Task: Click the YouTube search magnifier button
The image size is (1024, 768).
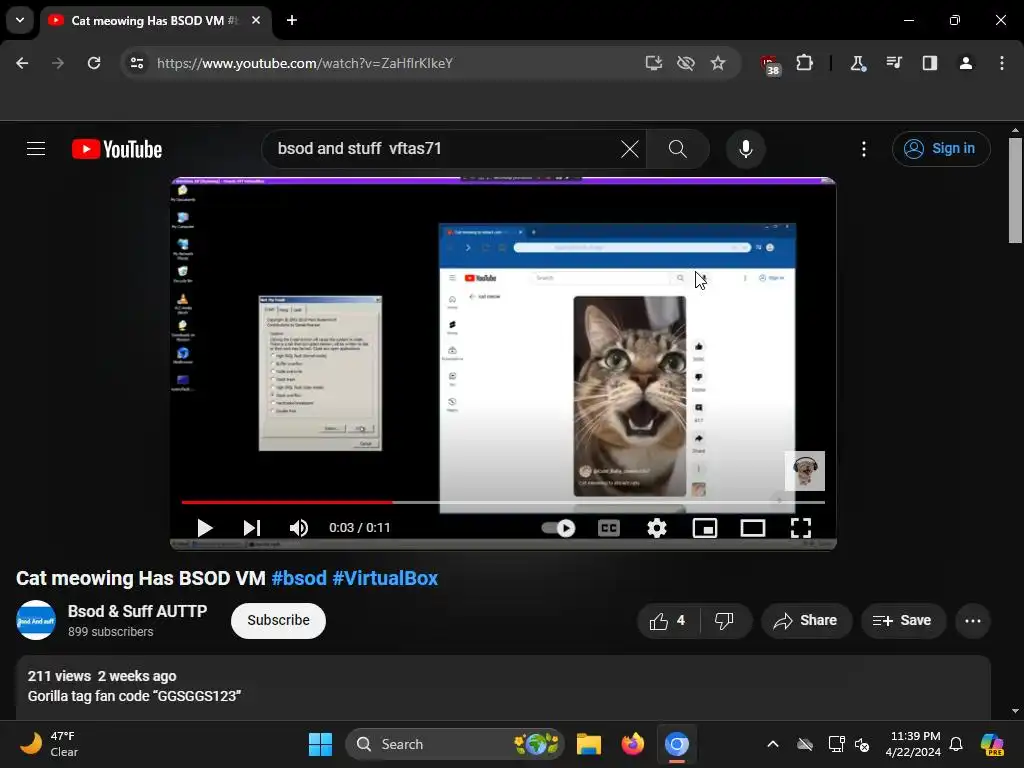Action: click(x=678, y=149)
